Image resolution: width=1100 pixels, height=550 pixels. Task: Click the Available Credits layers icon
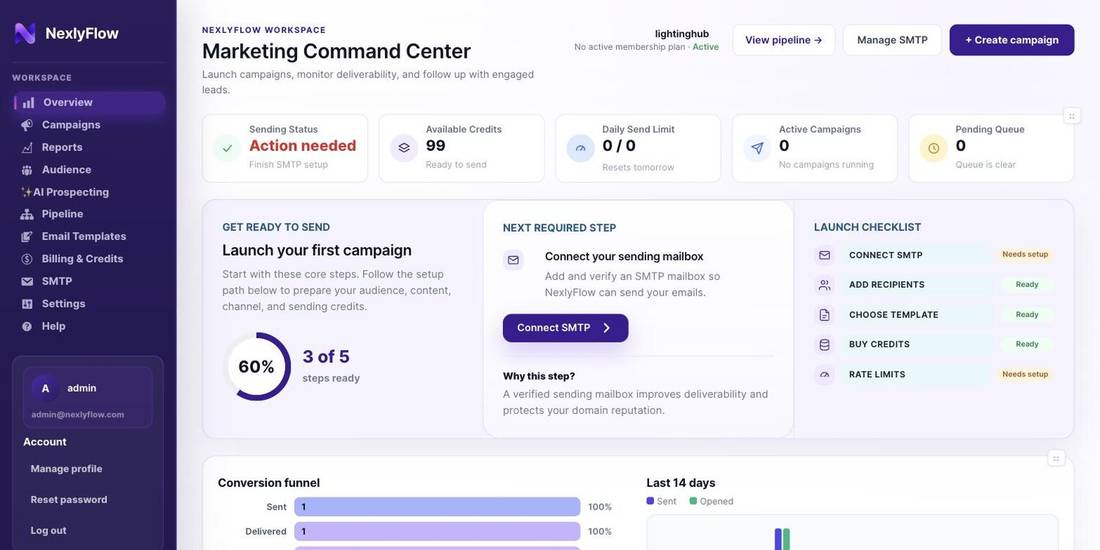click(x=404, y=149)
